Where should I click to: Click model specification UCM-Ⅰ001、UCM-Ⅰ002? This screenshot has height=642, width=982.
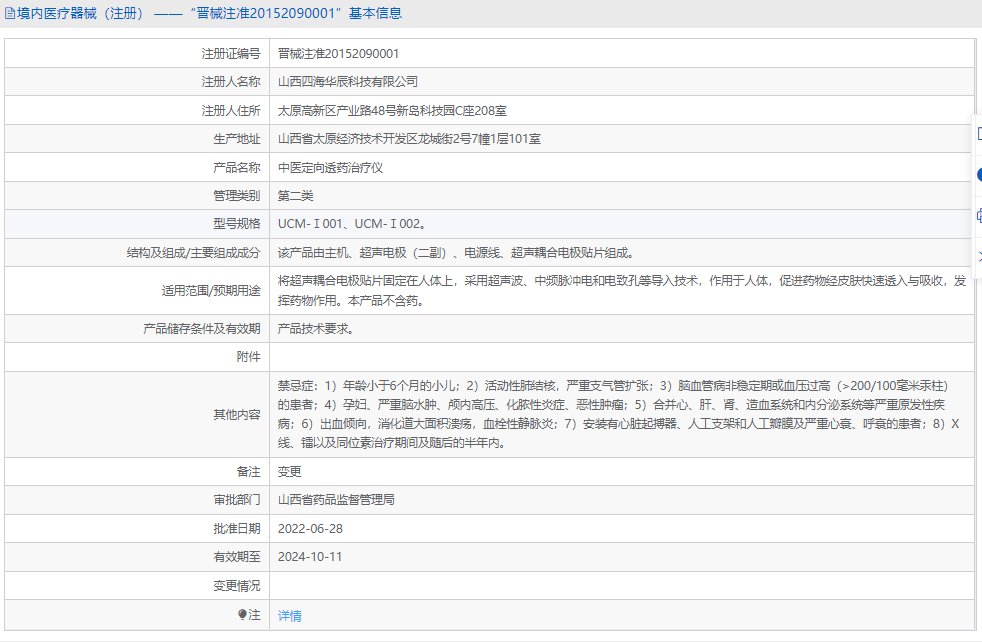[353, 224]
